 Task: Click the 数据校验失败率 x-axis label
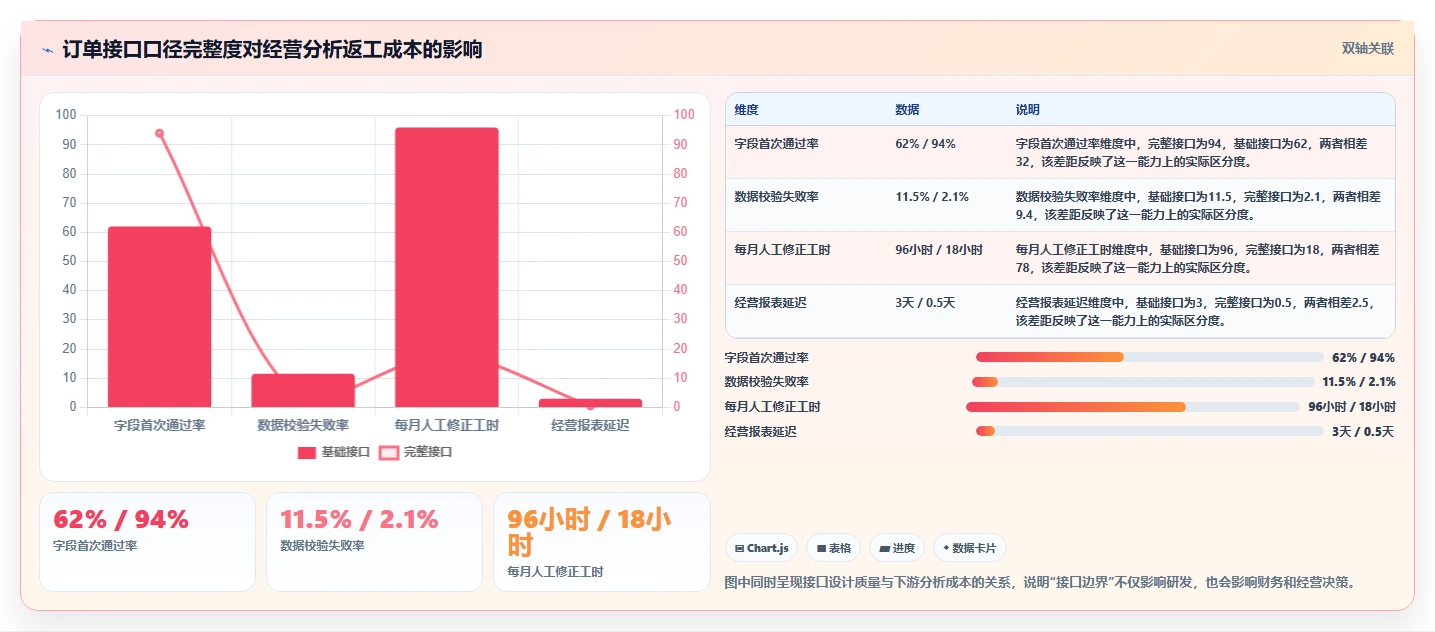(x=303, y=425)
